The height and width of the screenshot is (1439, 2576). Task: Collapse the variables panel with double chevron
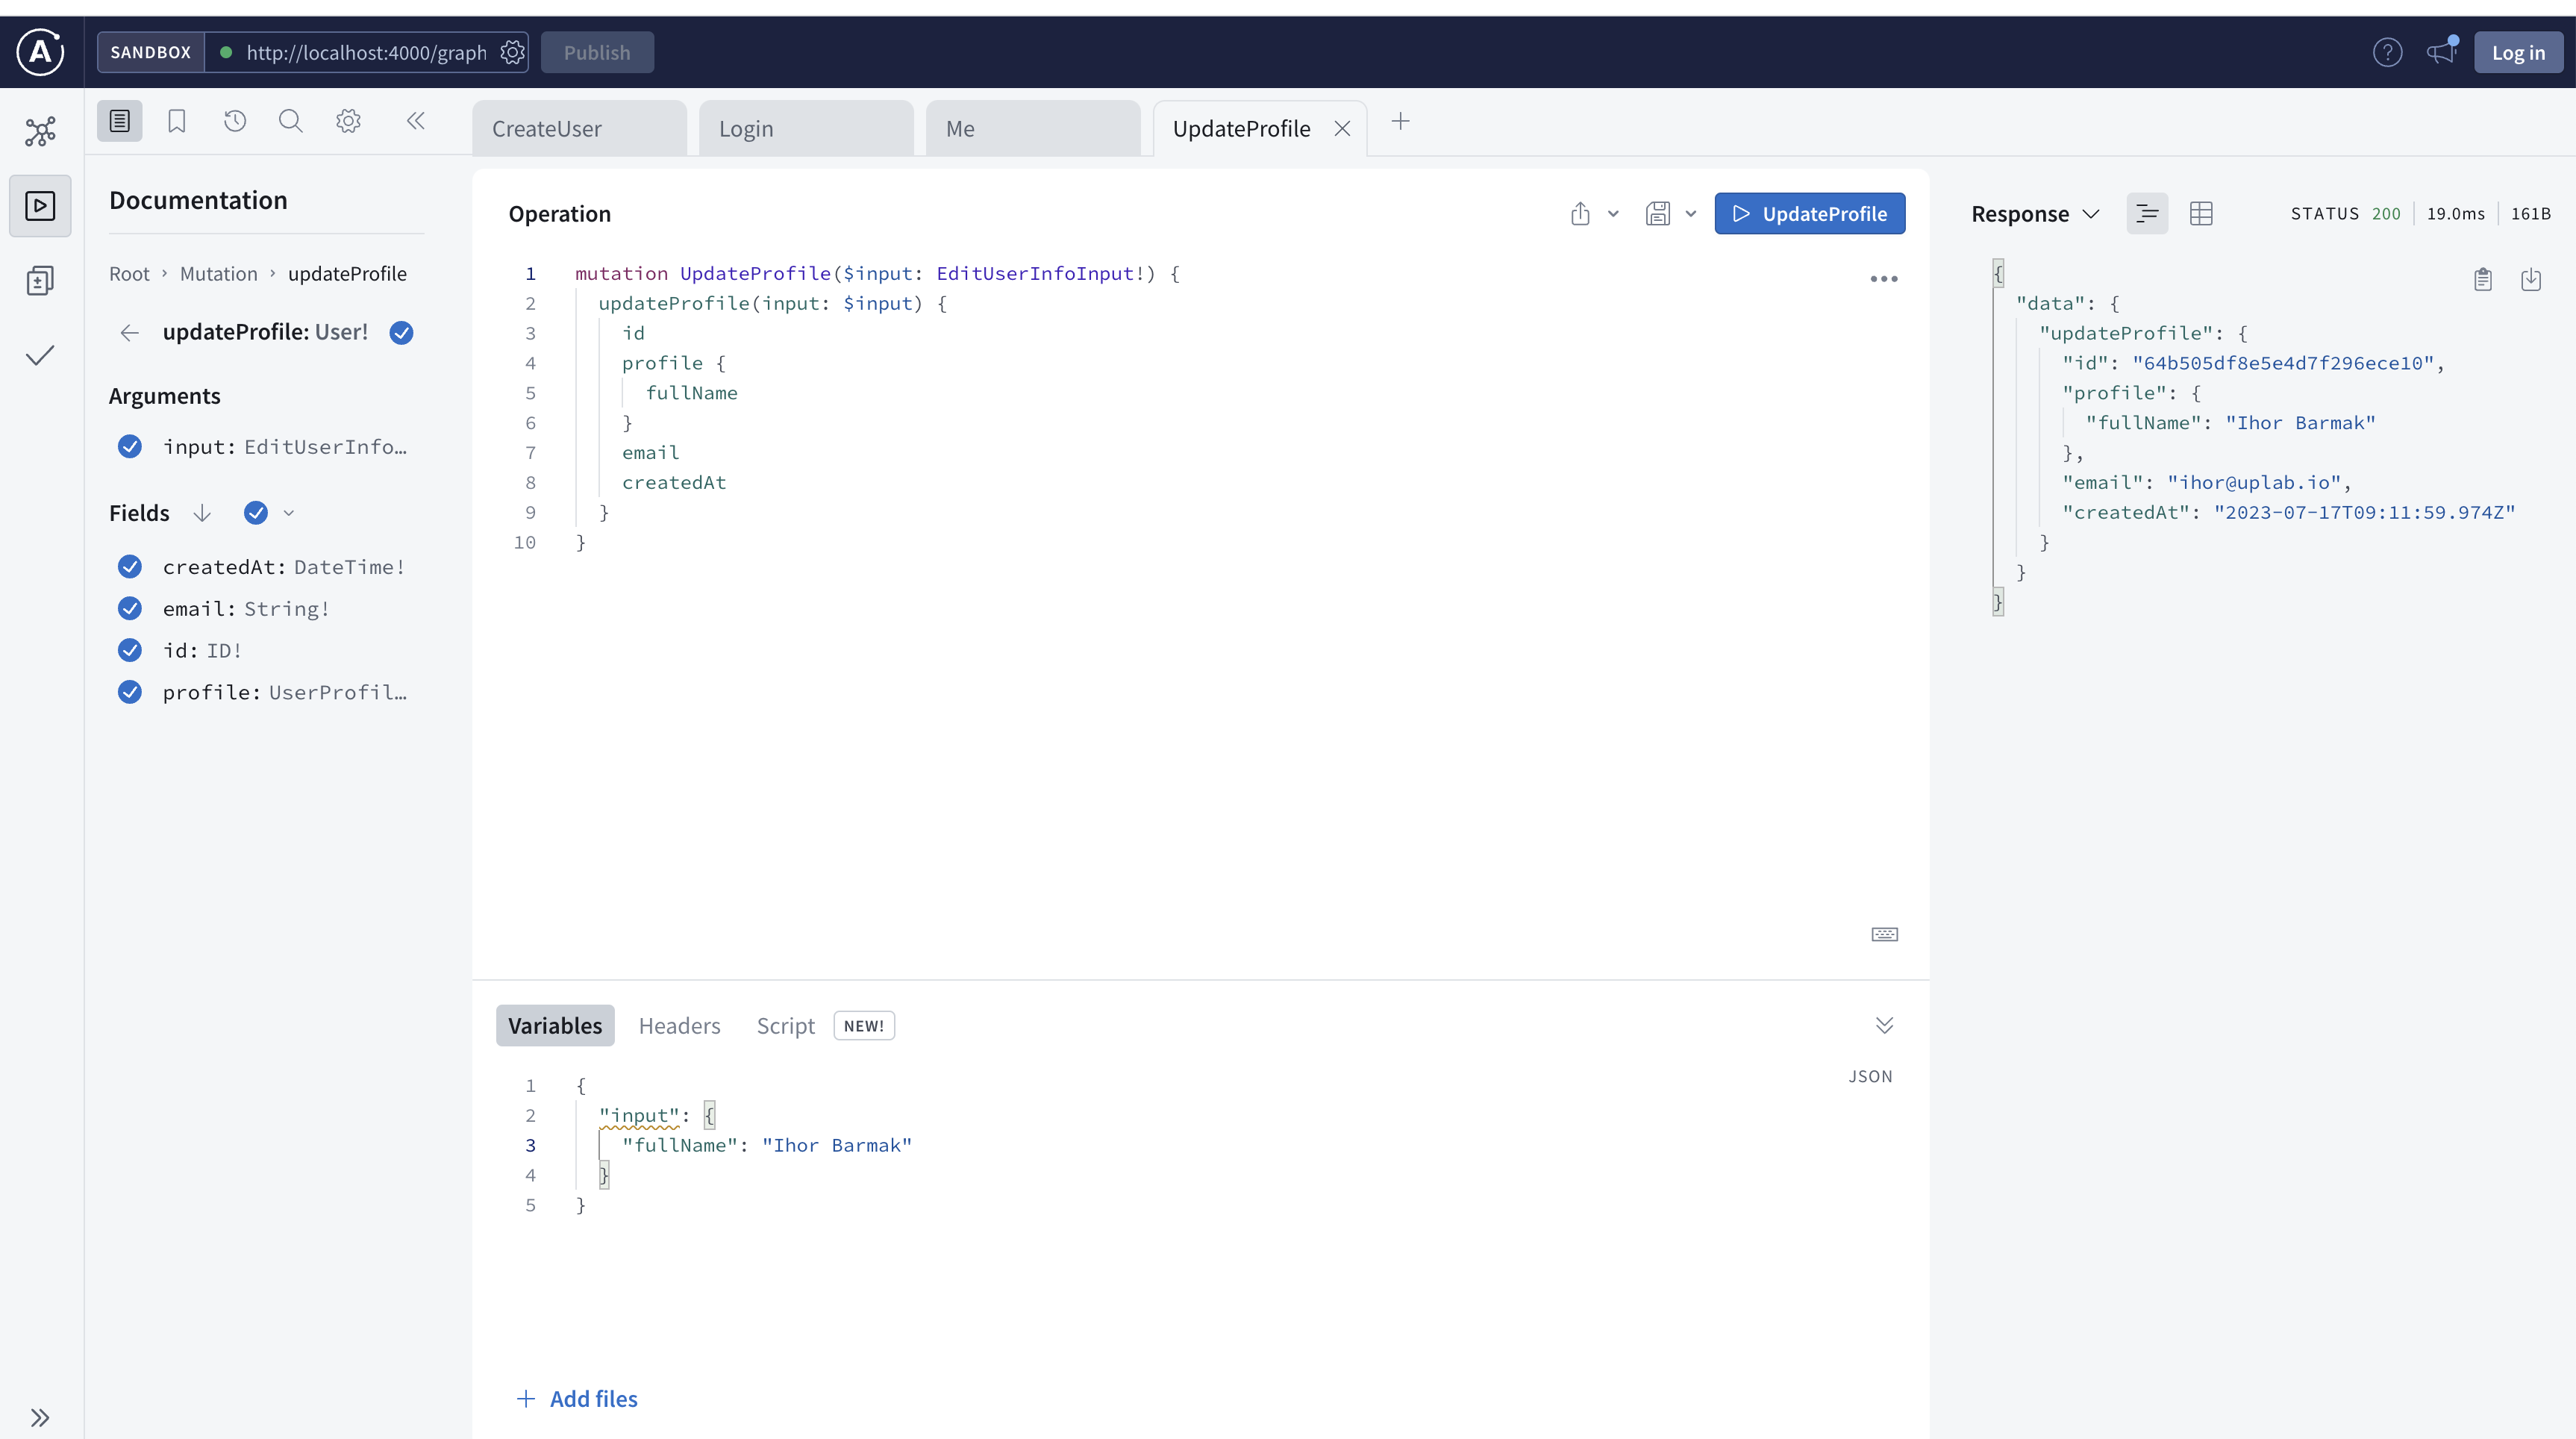[1884, 1025]
